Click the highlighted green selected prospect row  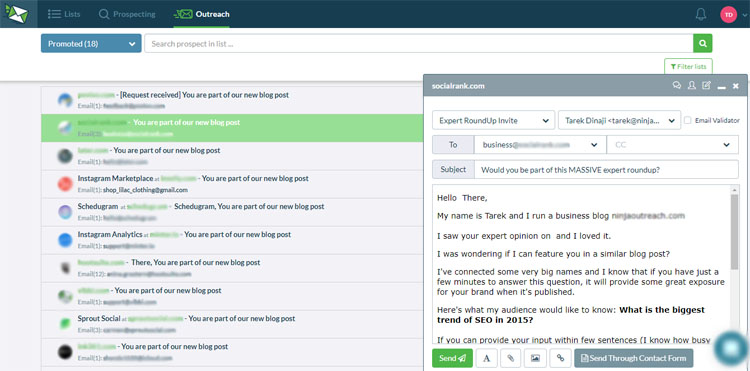[x=232, y=128]
